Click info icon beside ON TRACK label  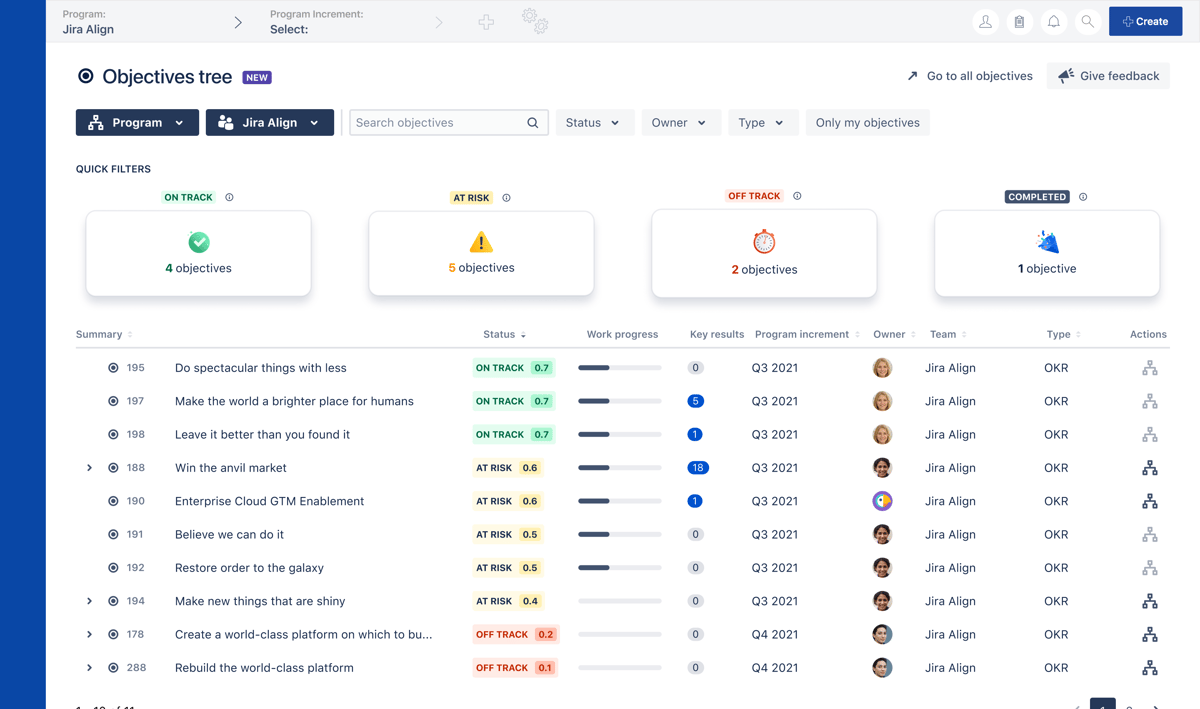point(229,197)
